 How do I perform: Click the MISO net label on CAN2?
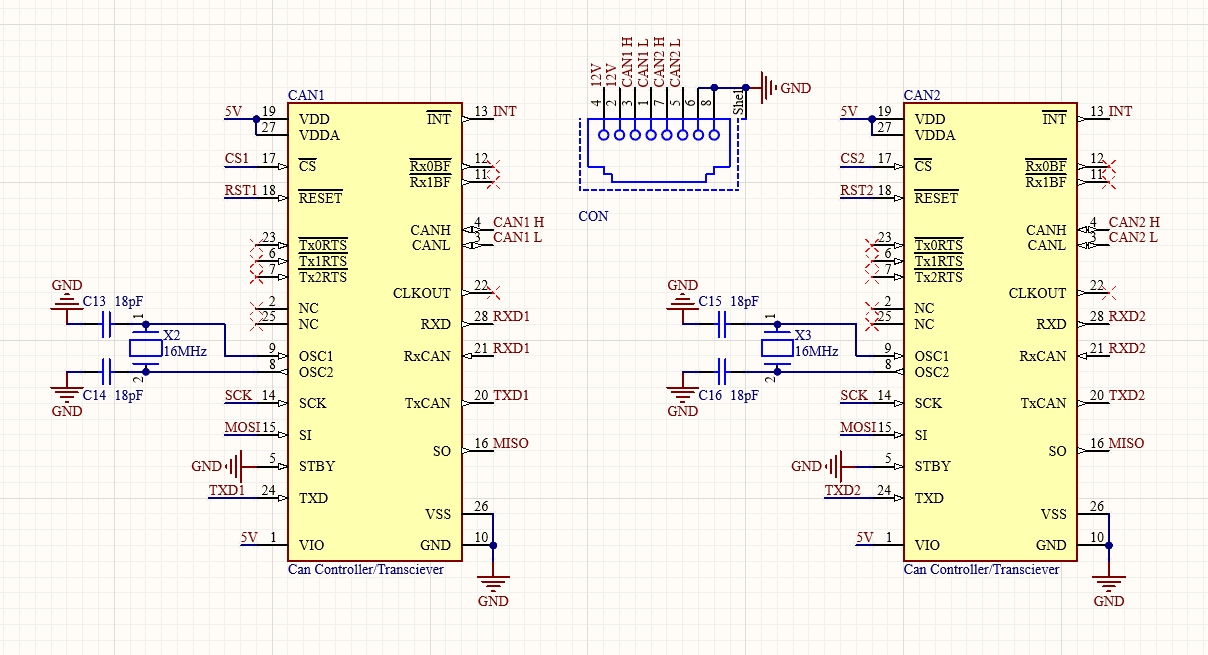click(x=1127, y=443)
